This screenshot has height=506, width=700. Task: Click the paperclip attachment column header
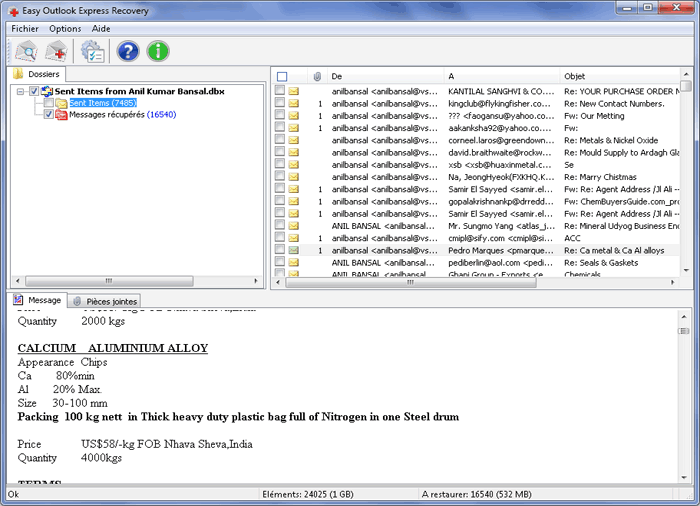[x=317, y=76]
